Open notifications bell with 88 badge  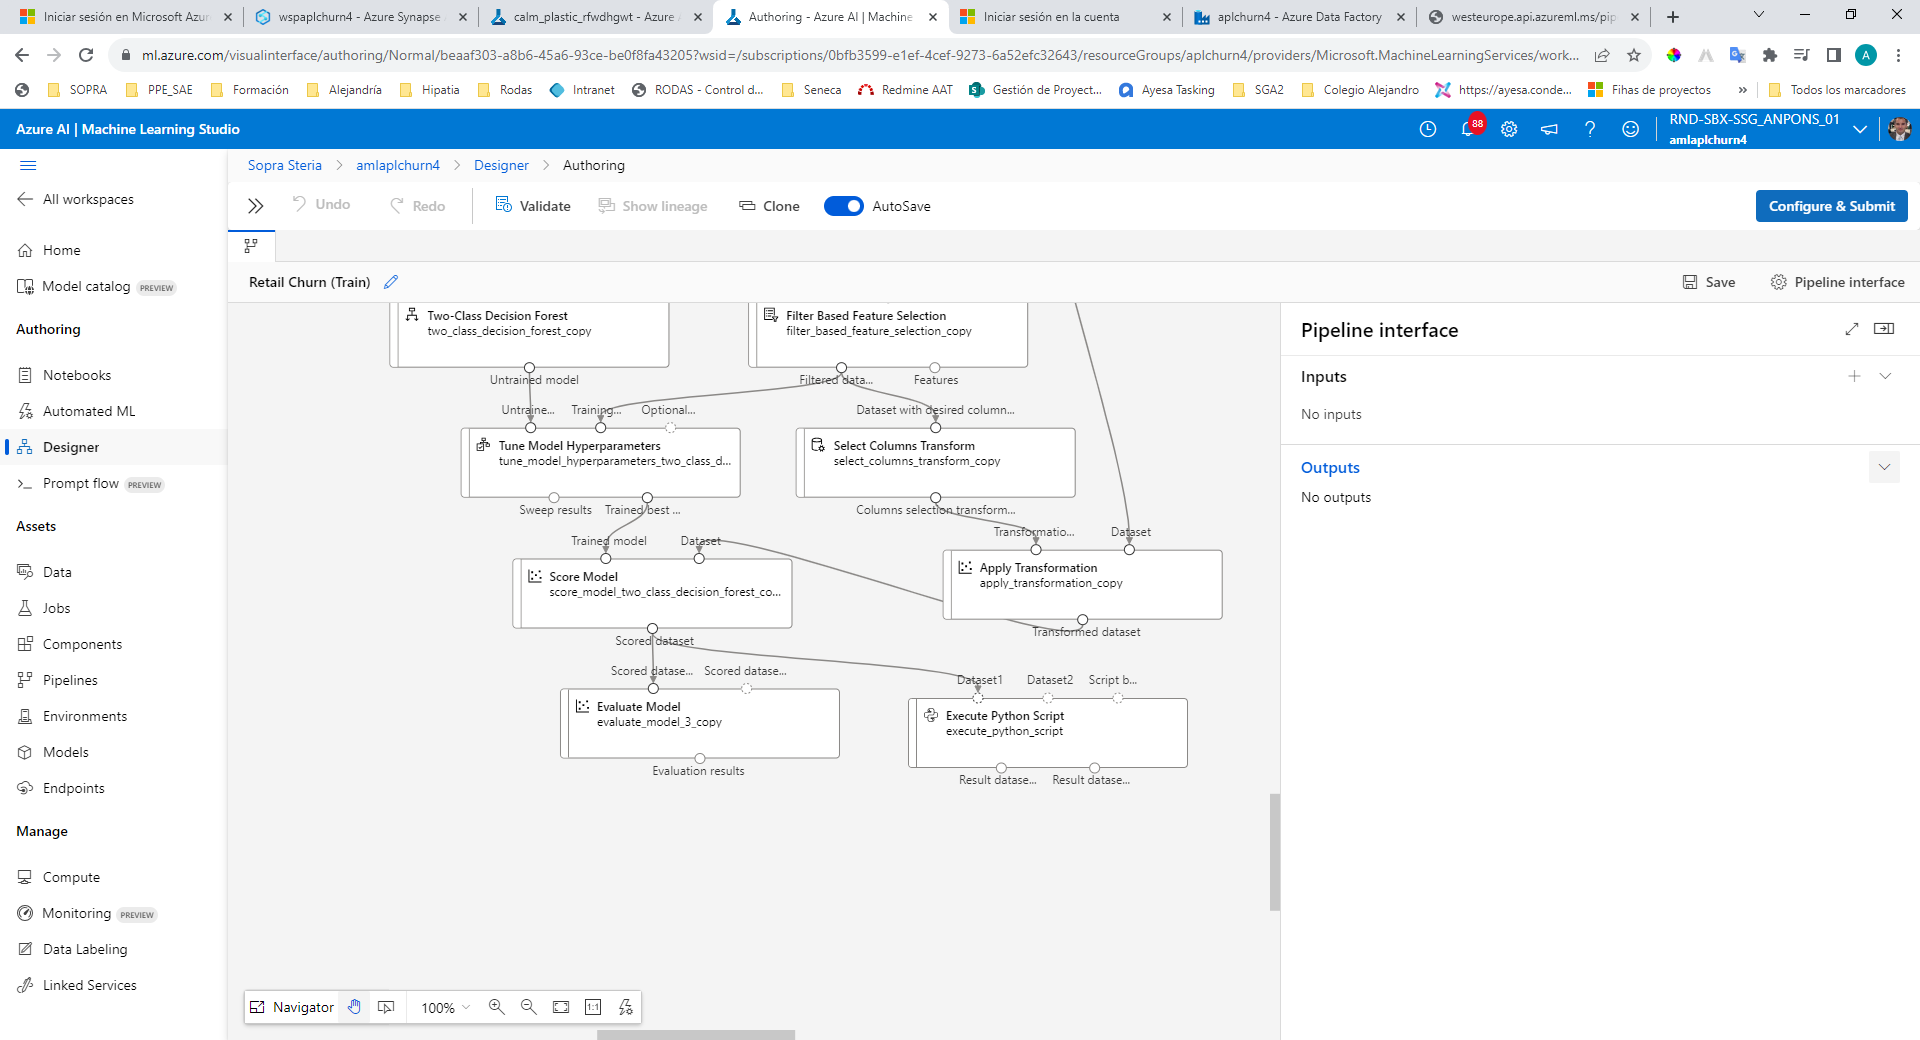coord(1469,129)
